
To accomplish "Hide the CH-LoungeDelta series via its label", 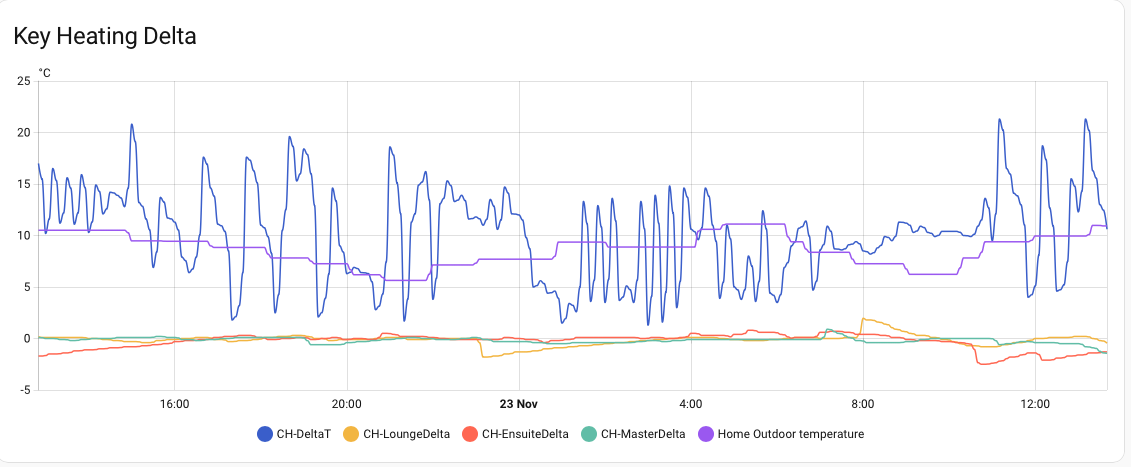I will pyautogui.click(x=403, y=434).
